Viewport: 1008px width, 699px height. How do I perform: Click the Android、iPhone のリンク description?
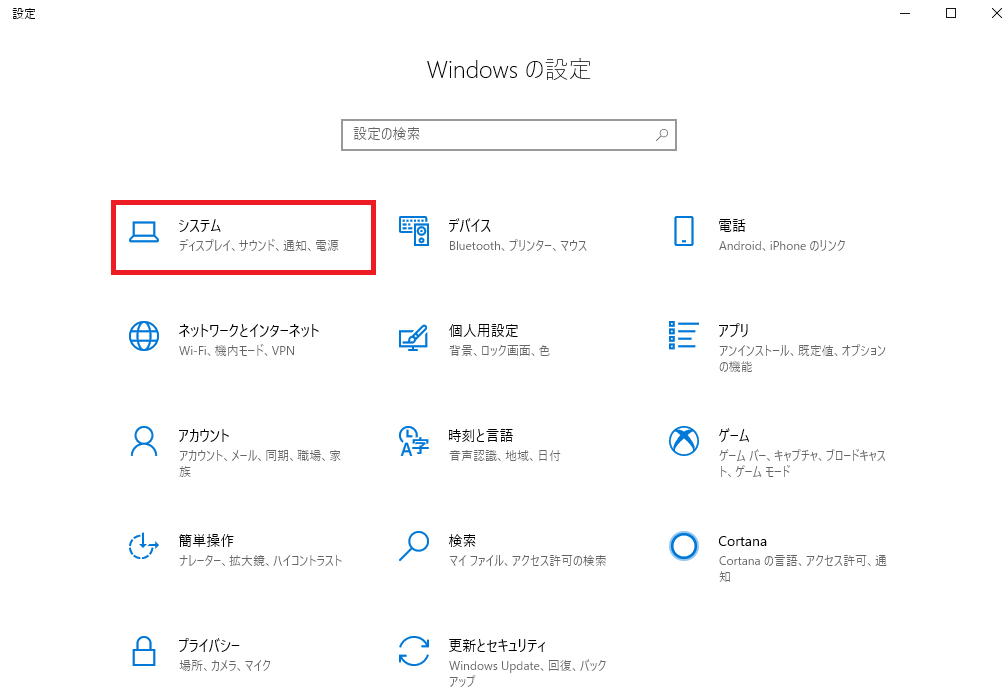click(782, 246)
